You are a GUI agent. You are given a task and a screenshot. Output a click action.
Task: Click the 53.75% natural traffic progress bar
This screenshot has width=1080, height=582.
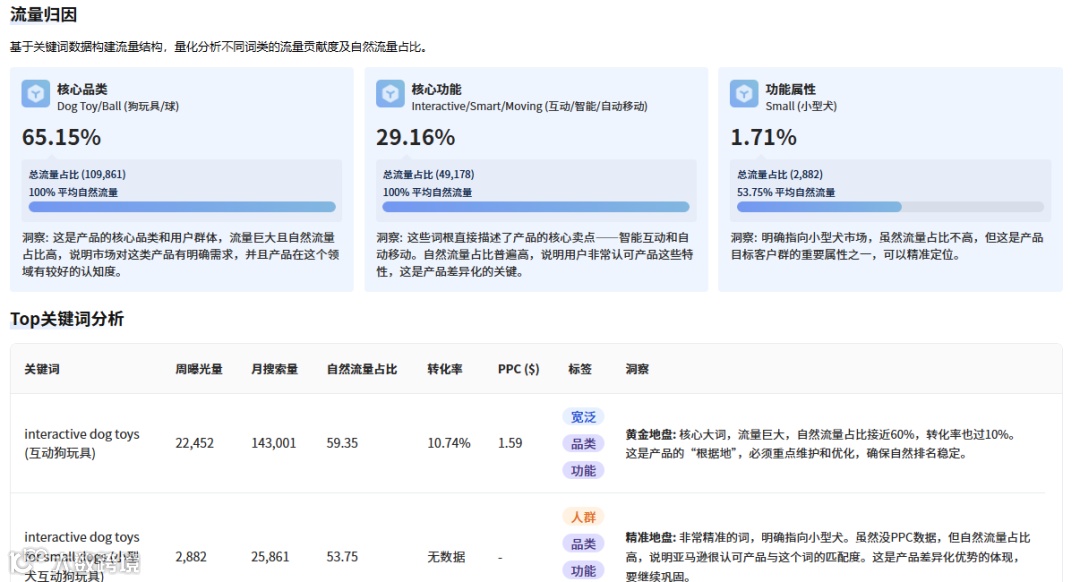(890, 207)
